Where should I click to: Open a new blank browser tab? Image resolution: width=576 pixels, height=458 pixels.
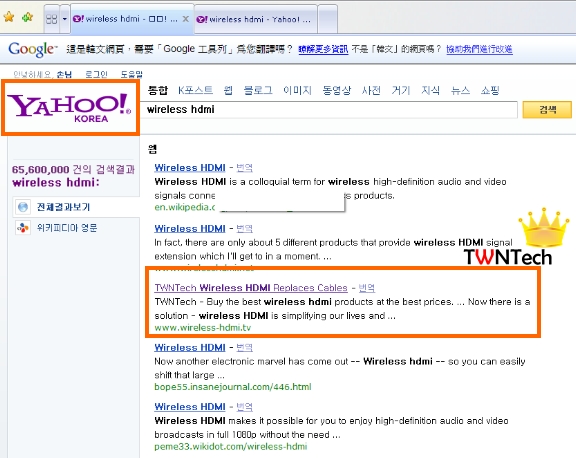tap(327, 19)
